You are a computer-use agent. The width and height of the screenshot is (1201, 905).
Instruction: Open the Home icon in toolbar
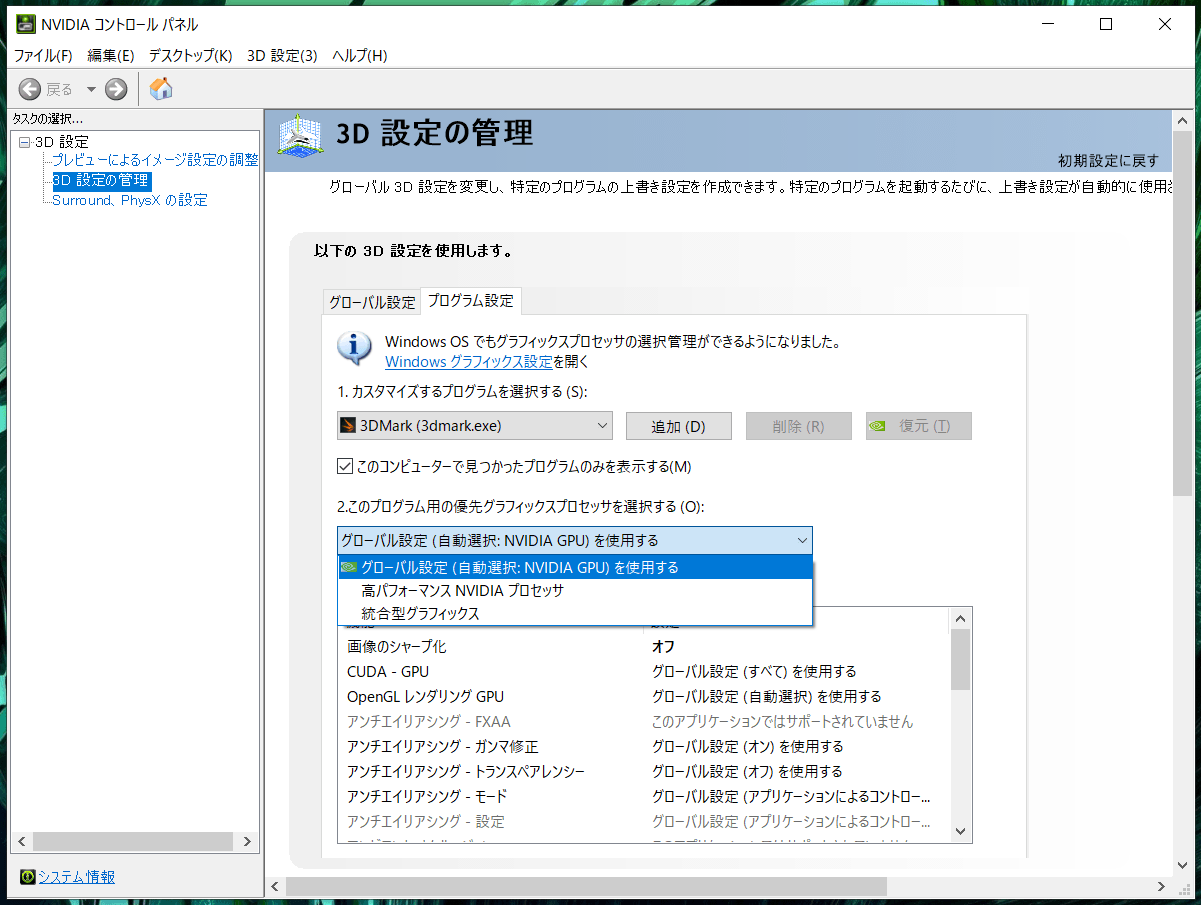pyautogui.click(x=161, y=89)
